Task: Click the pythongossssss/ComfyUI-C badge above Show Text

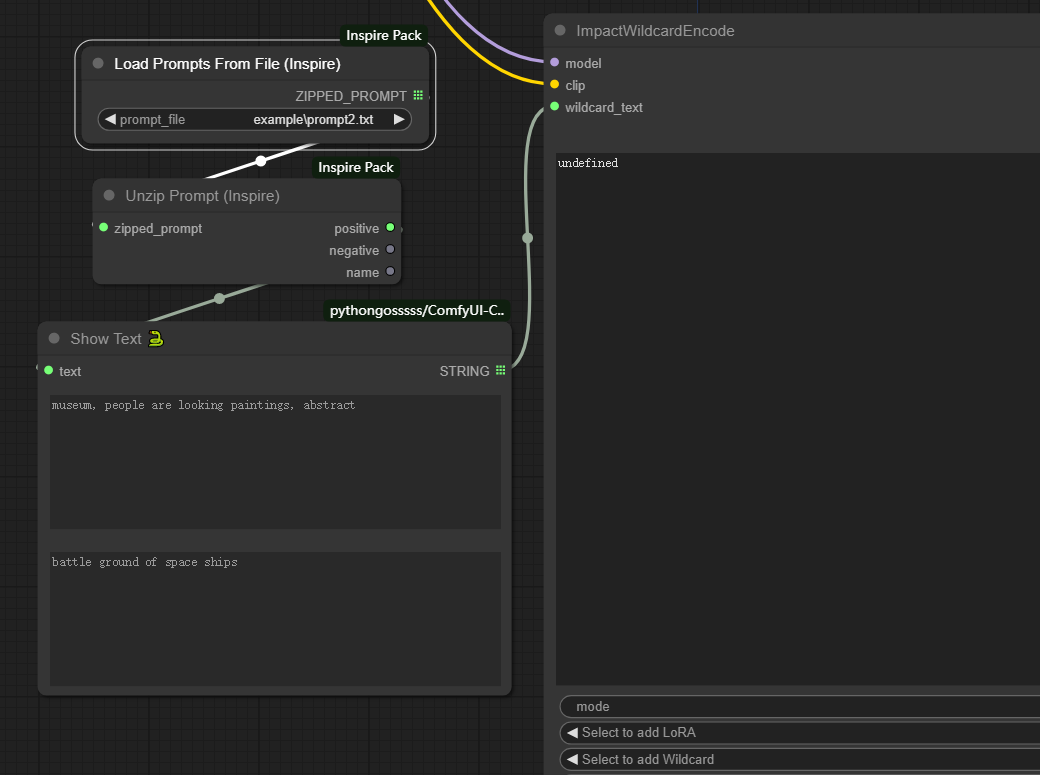Action: [417, 310]
